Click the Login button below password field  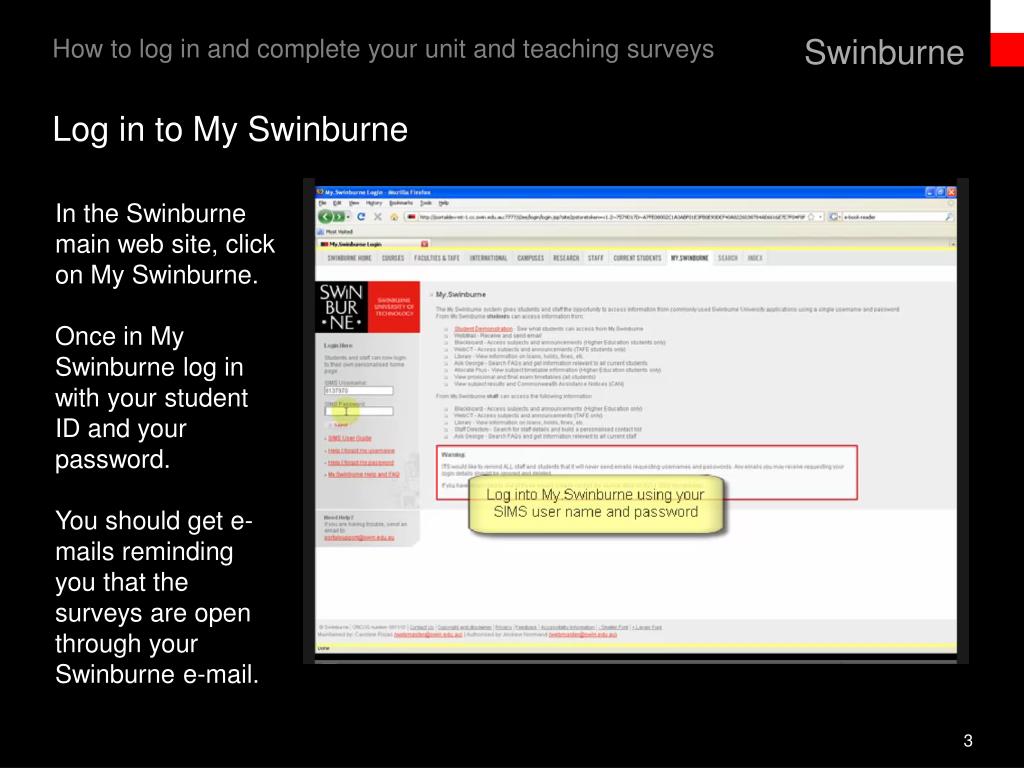[340, 425]
